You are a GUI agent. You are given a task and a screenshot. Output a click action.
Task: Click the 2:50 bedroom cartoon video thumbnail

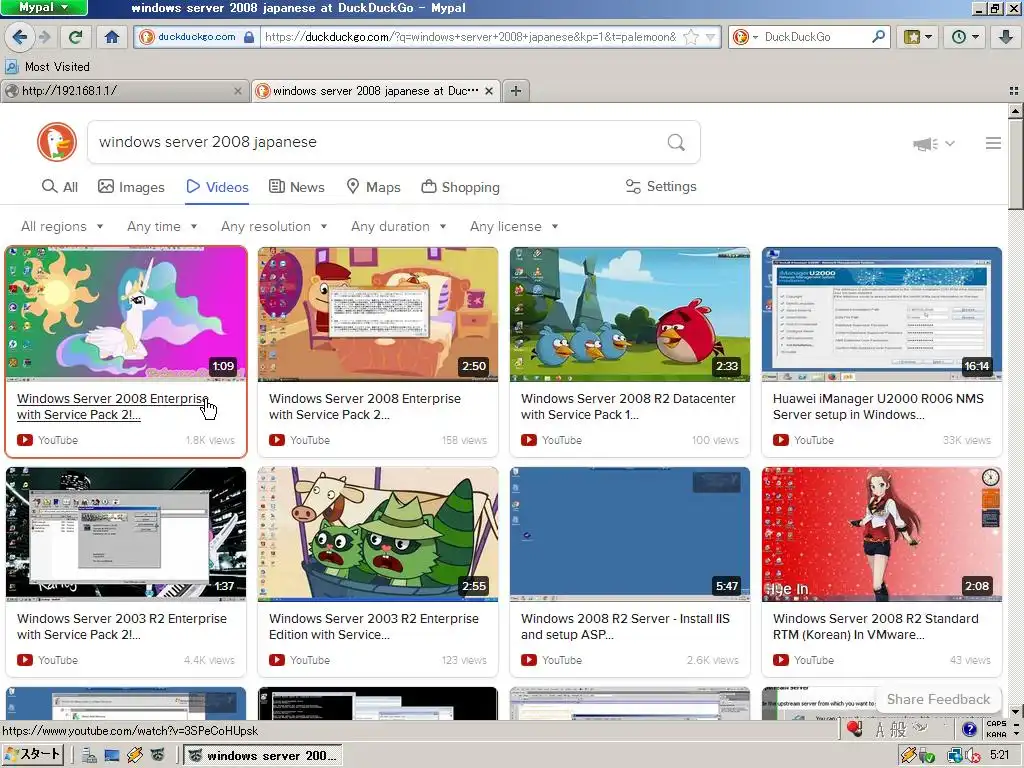click(x=377, y=314)
